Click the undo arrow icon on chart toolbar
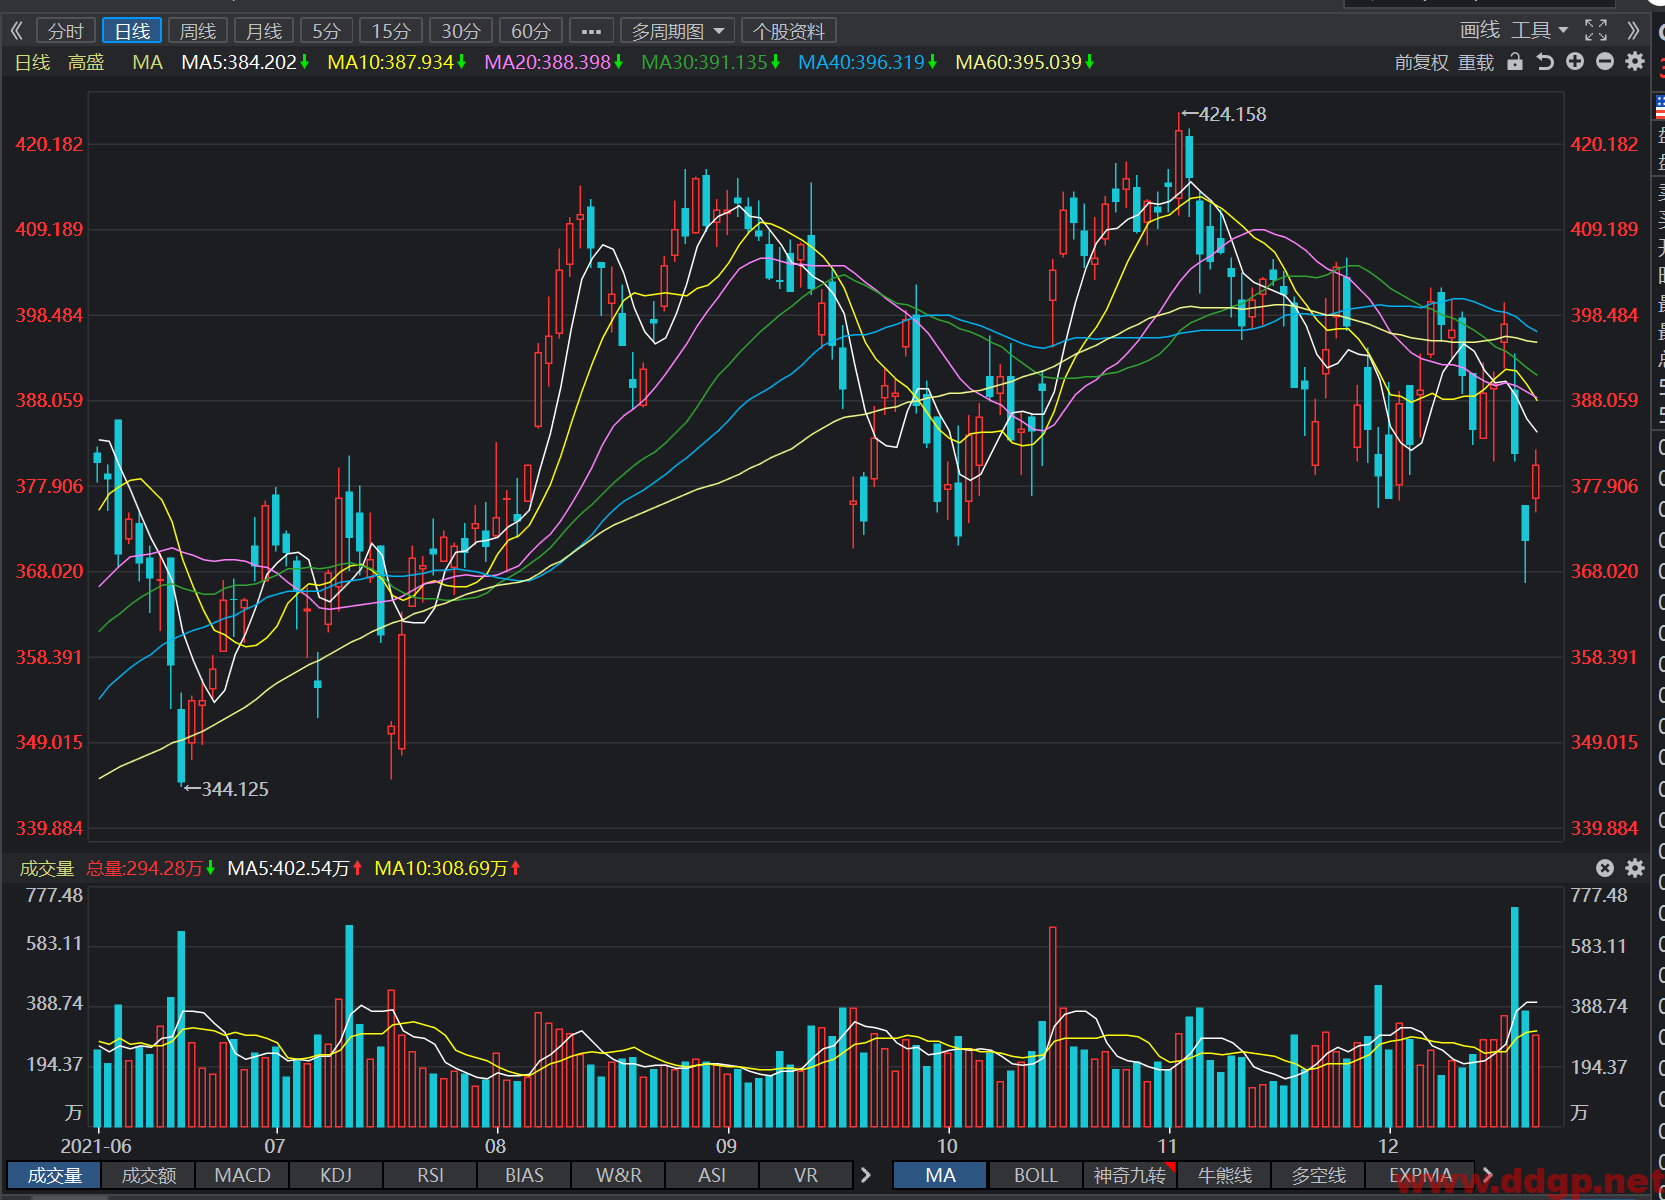 click(1545, 62)
